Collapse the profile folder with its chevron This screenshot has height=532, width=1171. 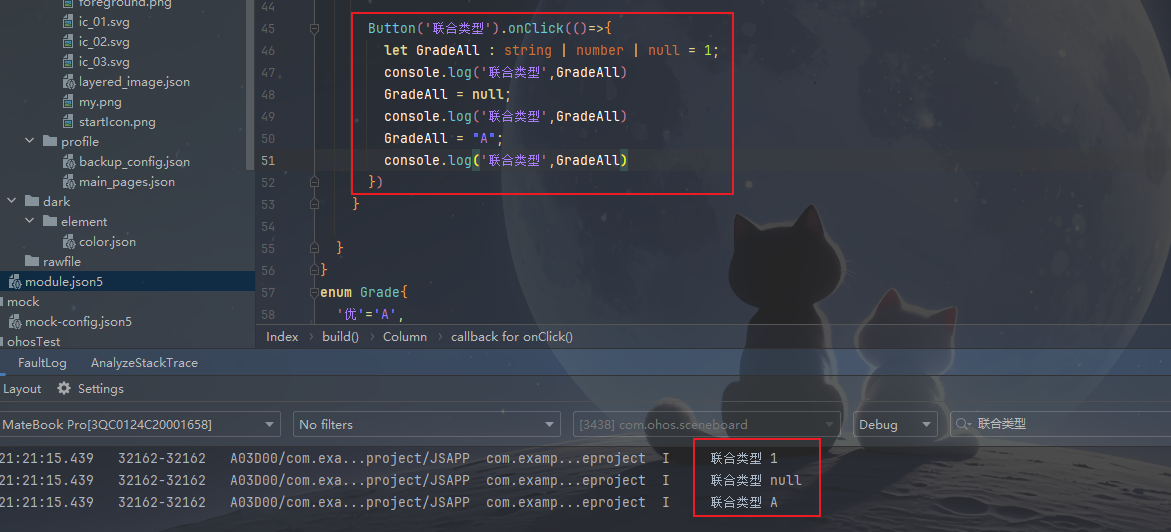point(30,141)
